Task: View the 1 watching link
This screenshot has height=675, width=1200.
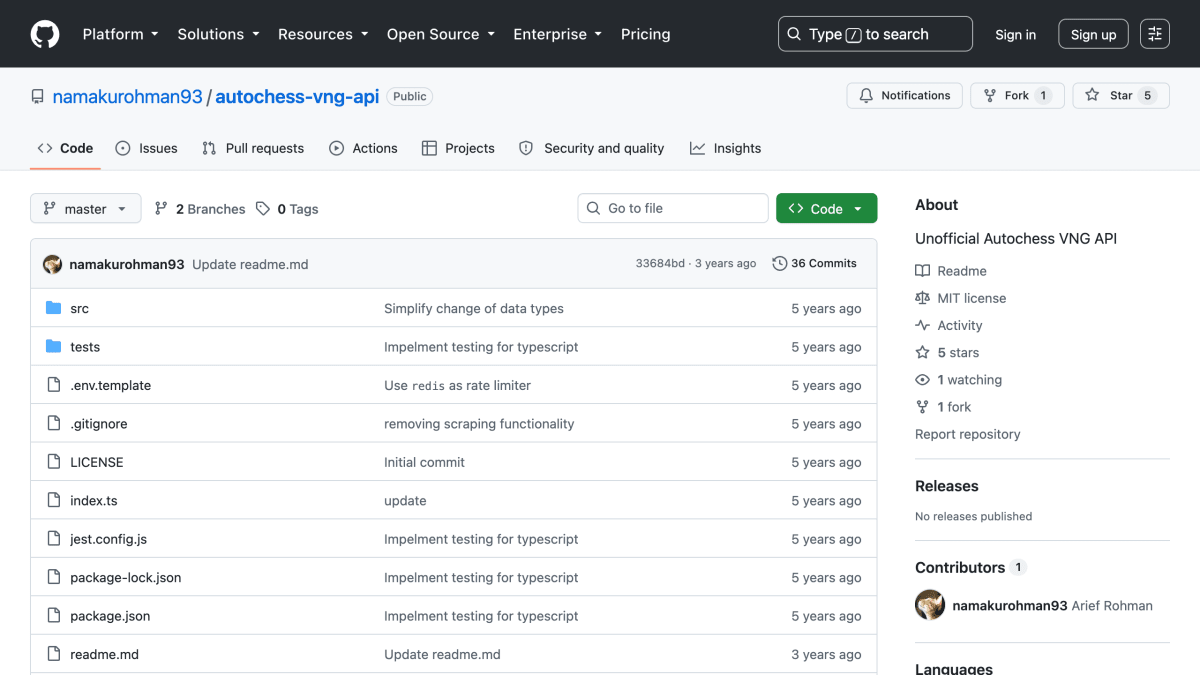Action: click(958, 380)
